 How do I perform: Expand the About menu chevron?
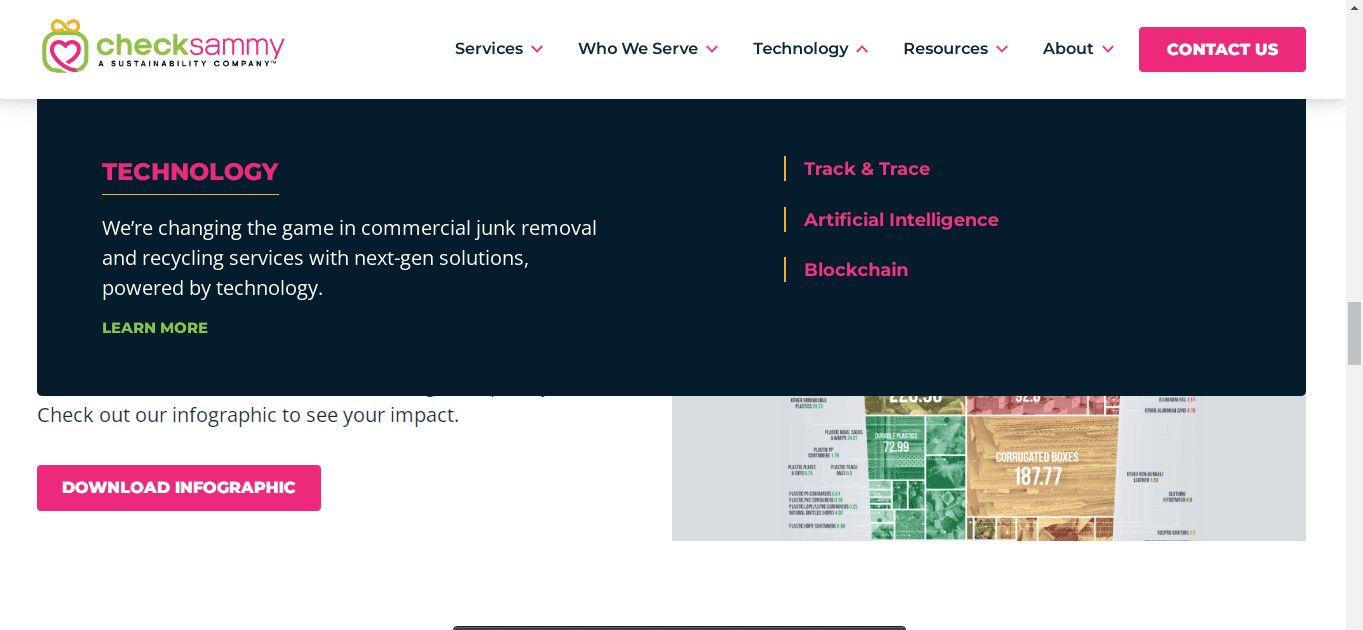(x=1108, y=49)
